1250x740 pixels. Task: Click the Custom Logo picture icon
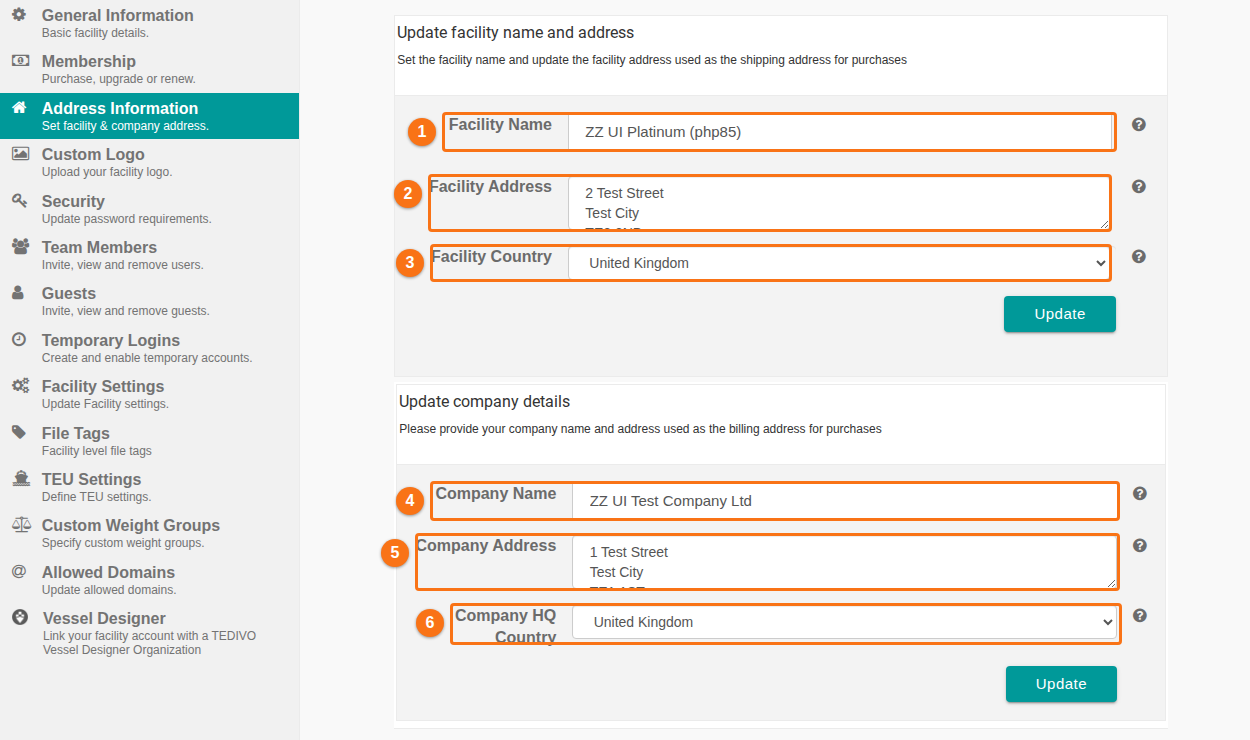(x=19, y=154)
